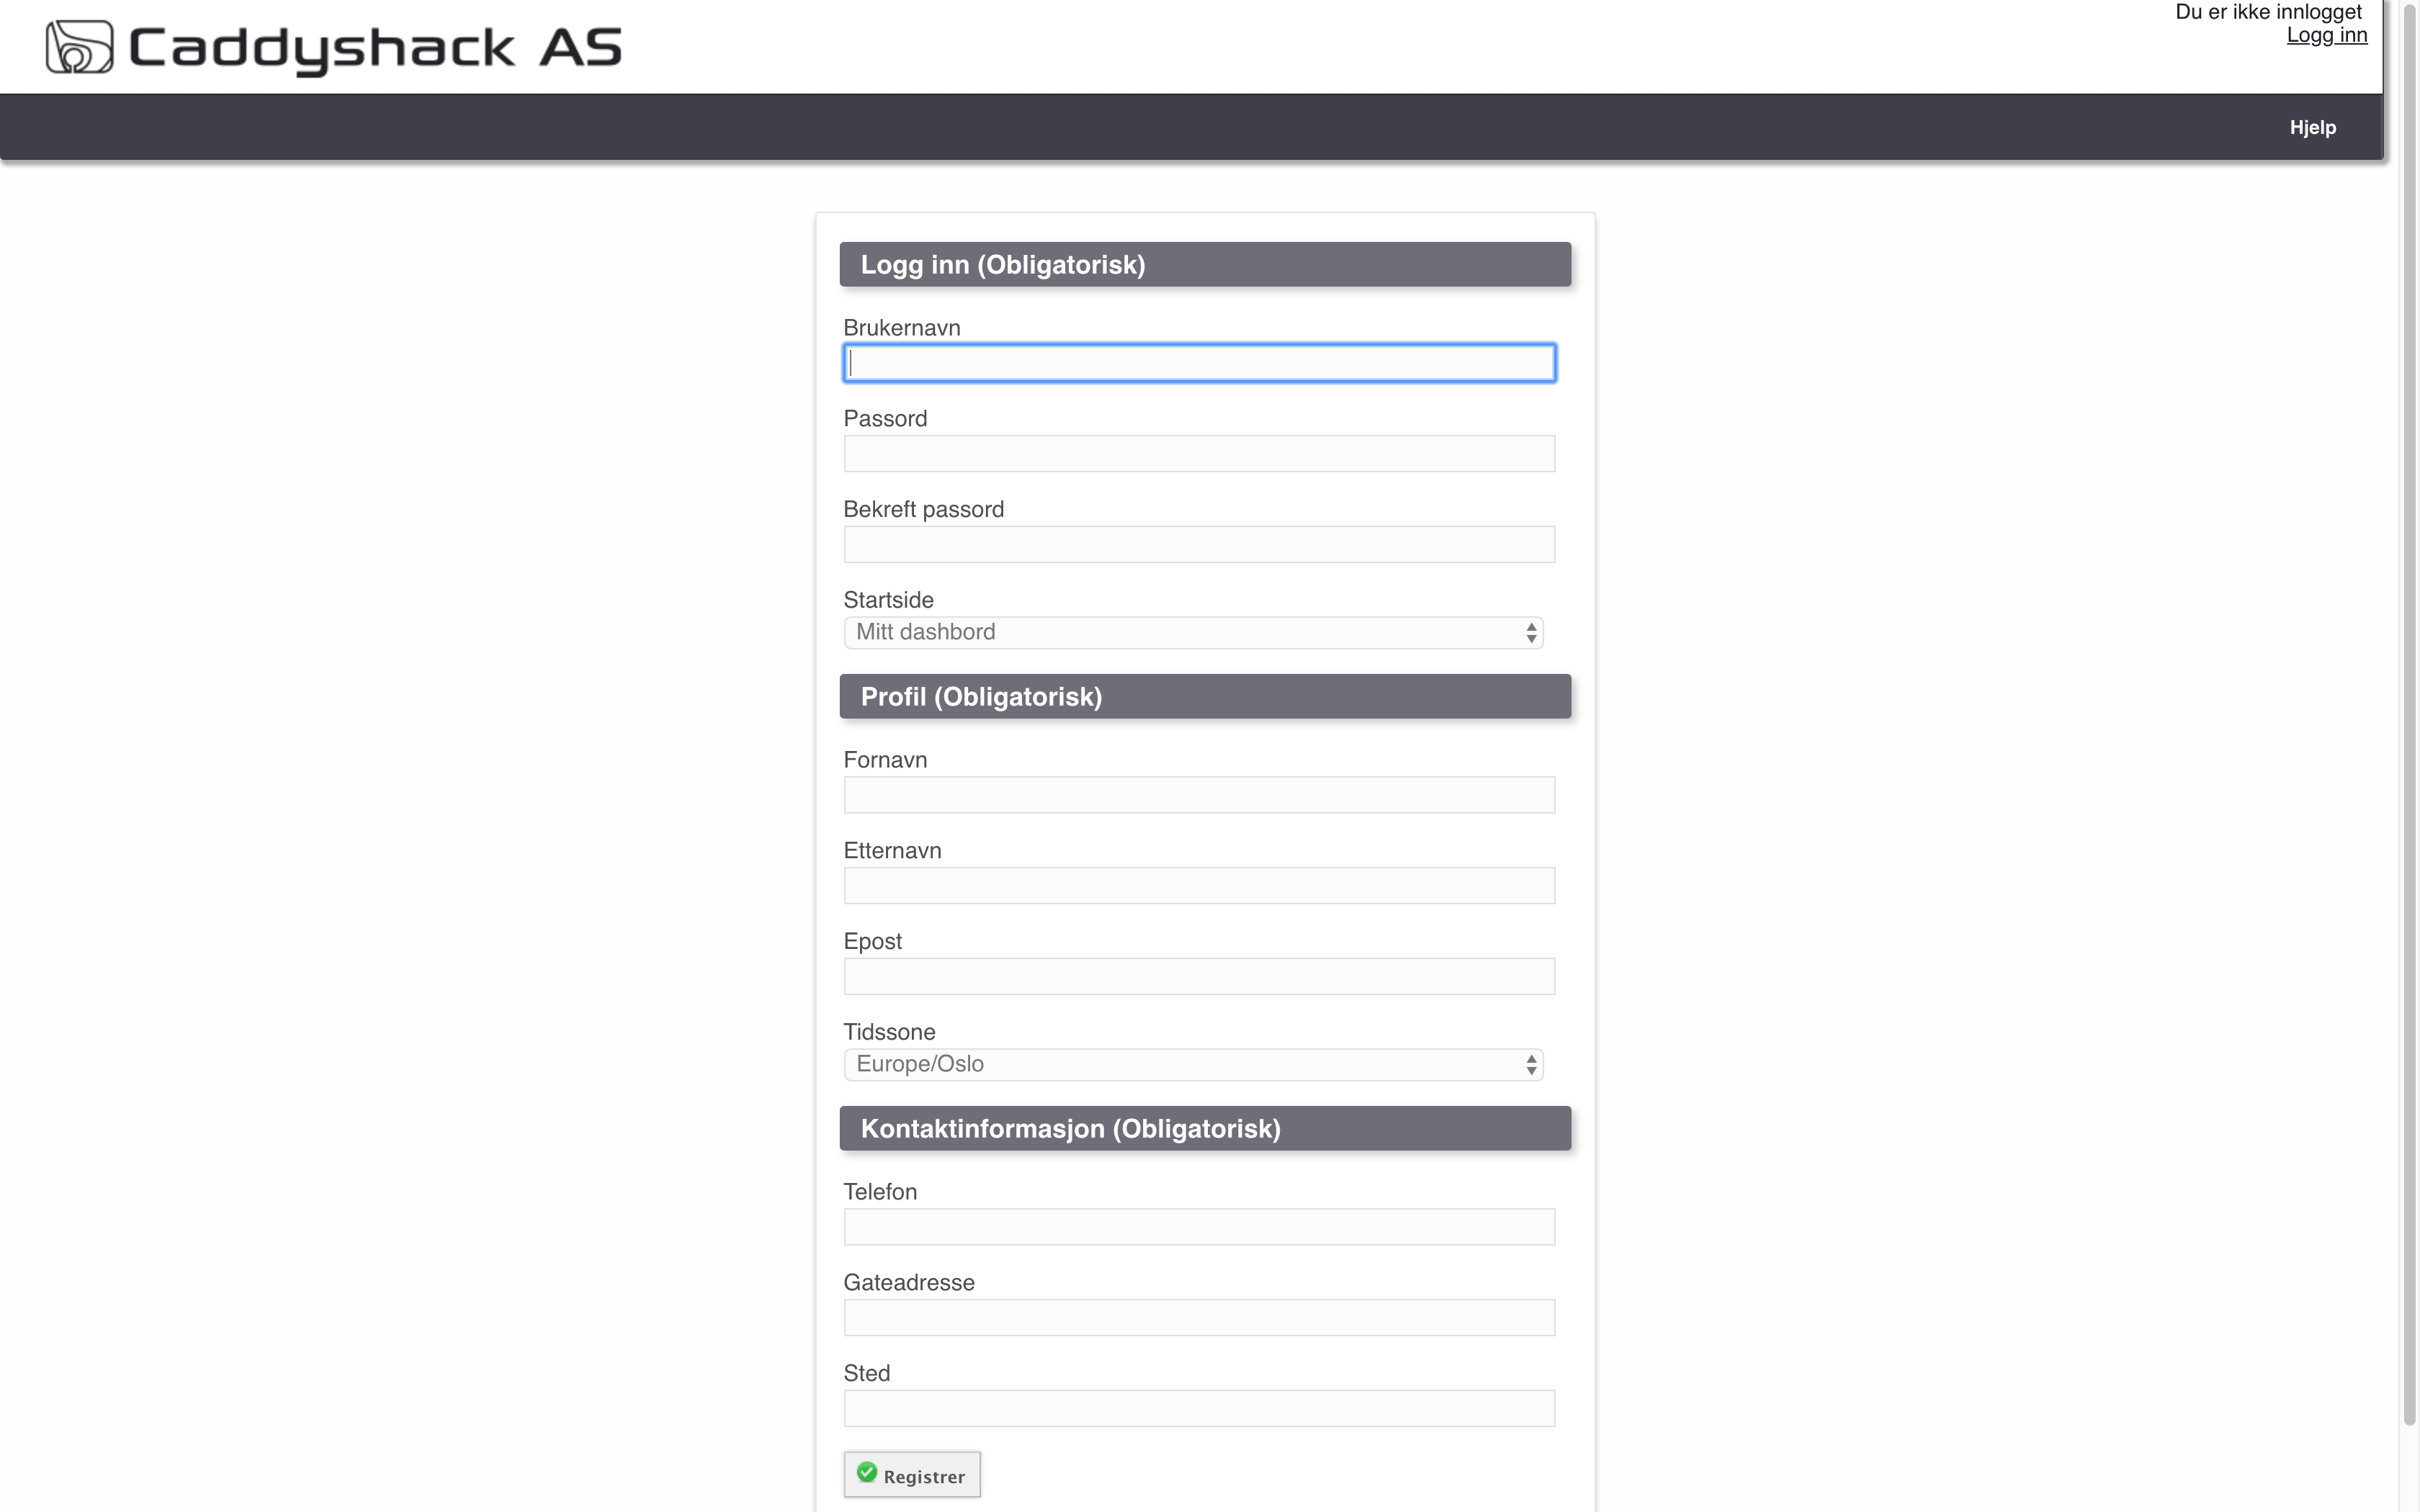The height and width of the screenshot is (1512, 2420).
Task: Click the Profil (Obligatorisk) section header
Action: tap(1205, 697)
